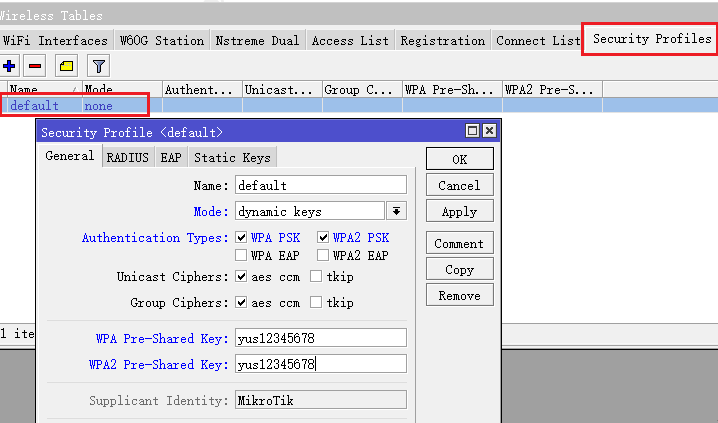Maximize the Security Profile dialog window
This screenshot has height=423, width=718.
click(x=472, y=131)
